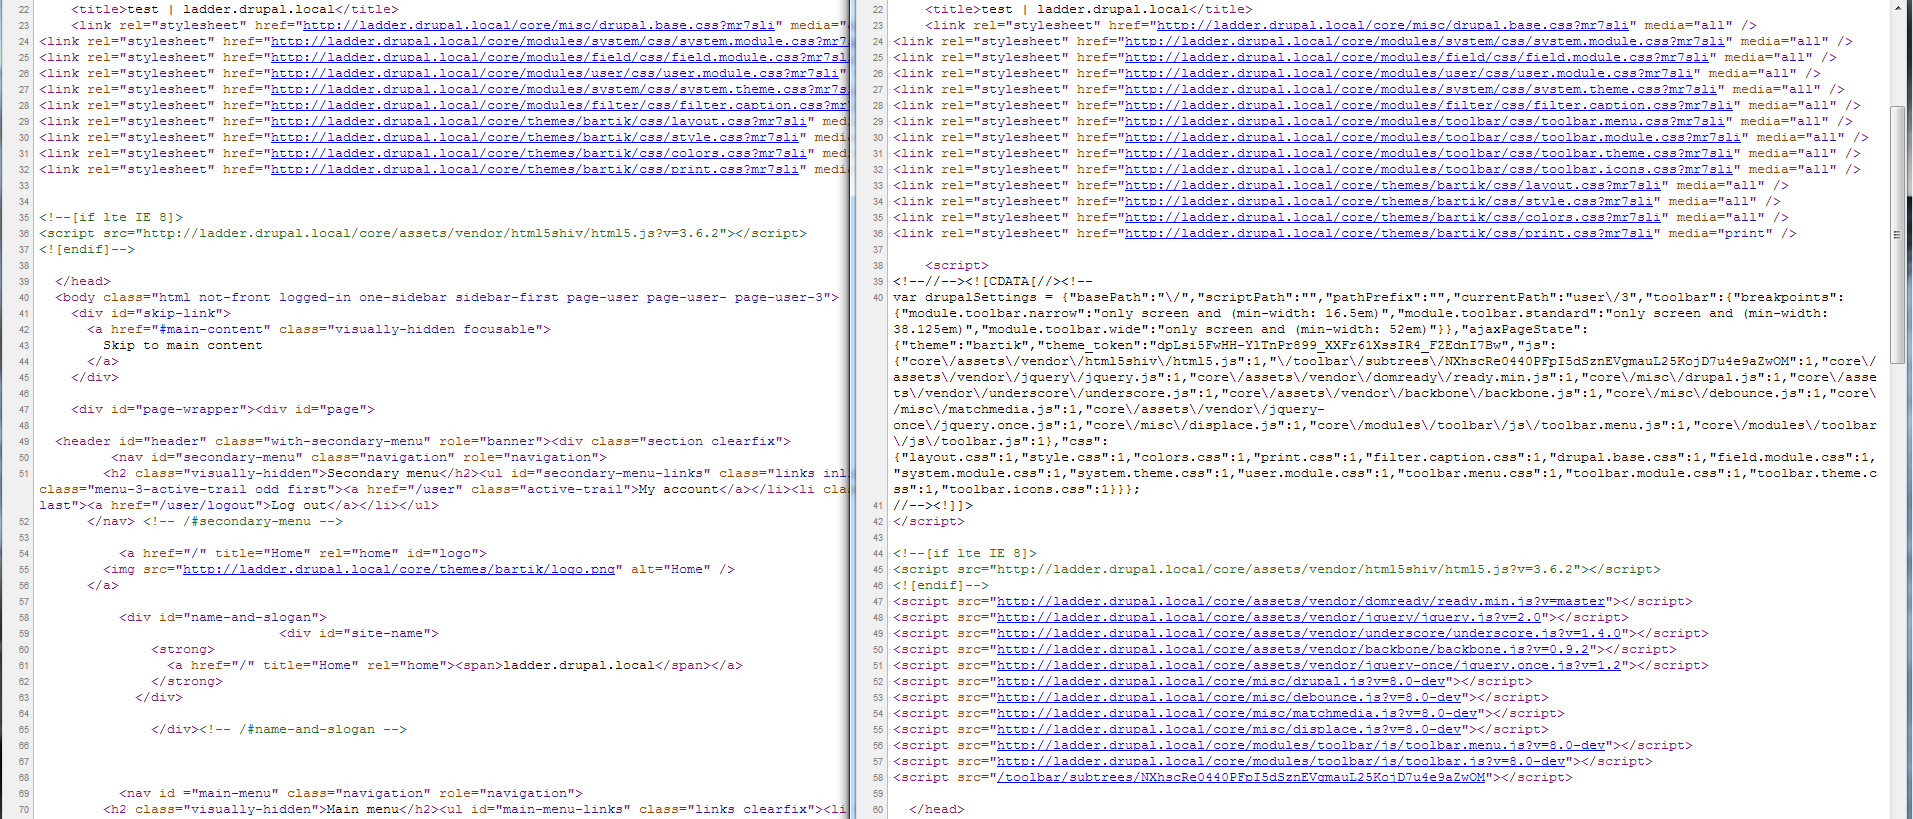Open the toolbar/js/toolbar.js script link
Viewport: 1913px width, 819px height.
click(1281, 761)
